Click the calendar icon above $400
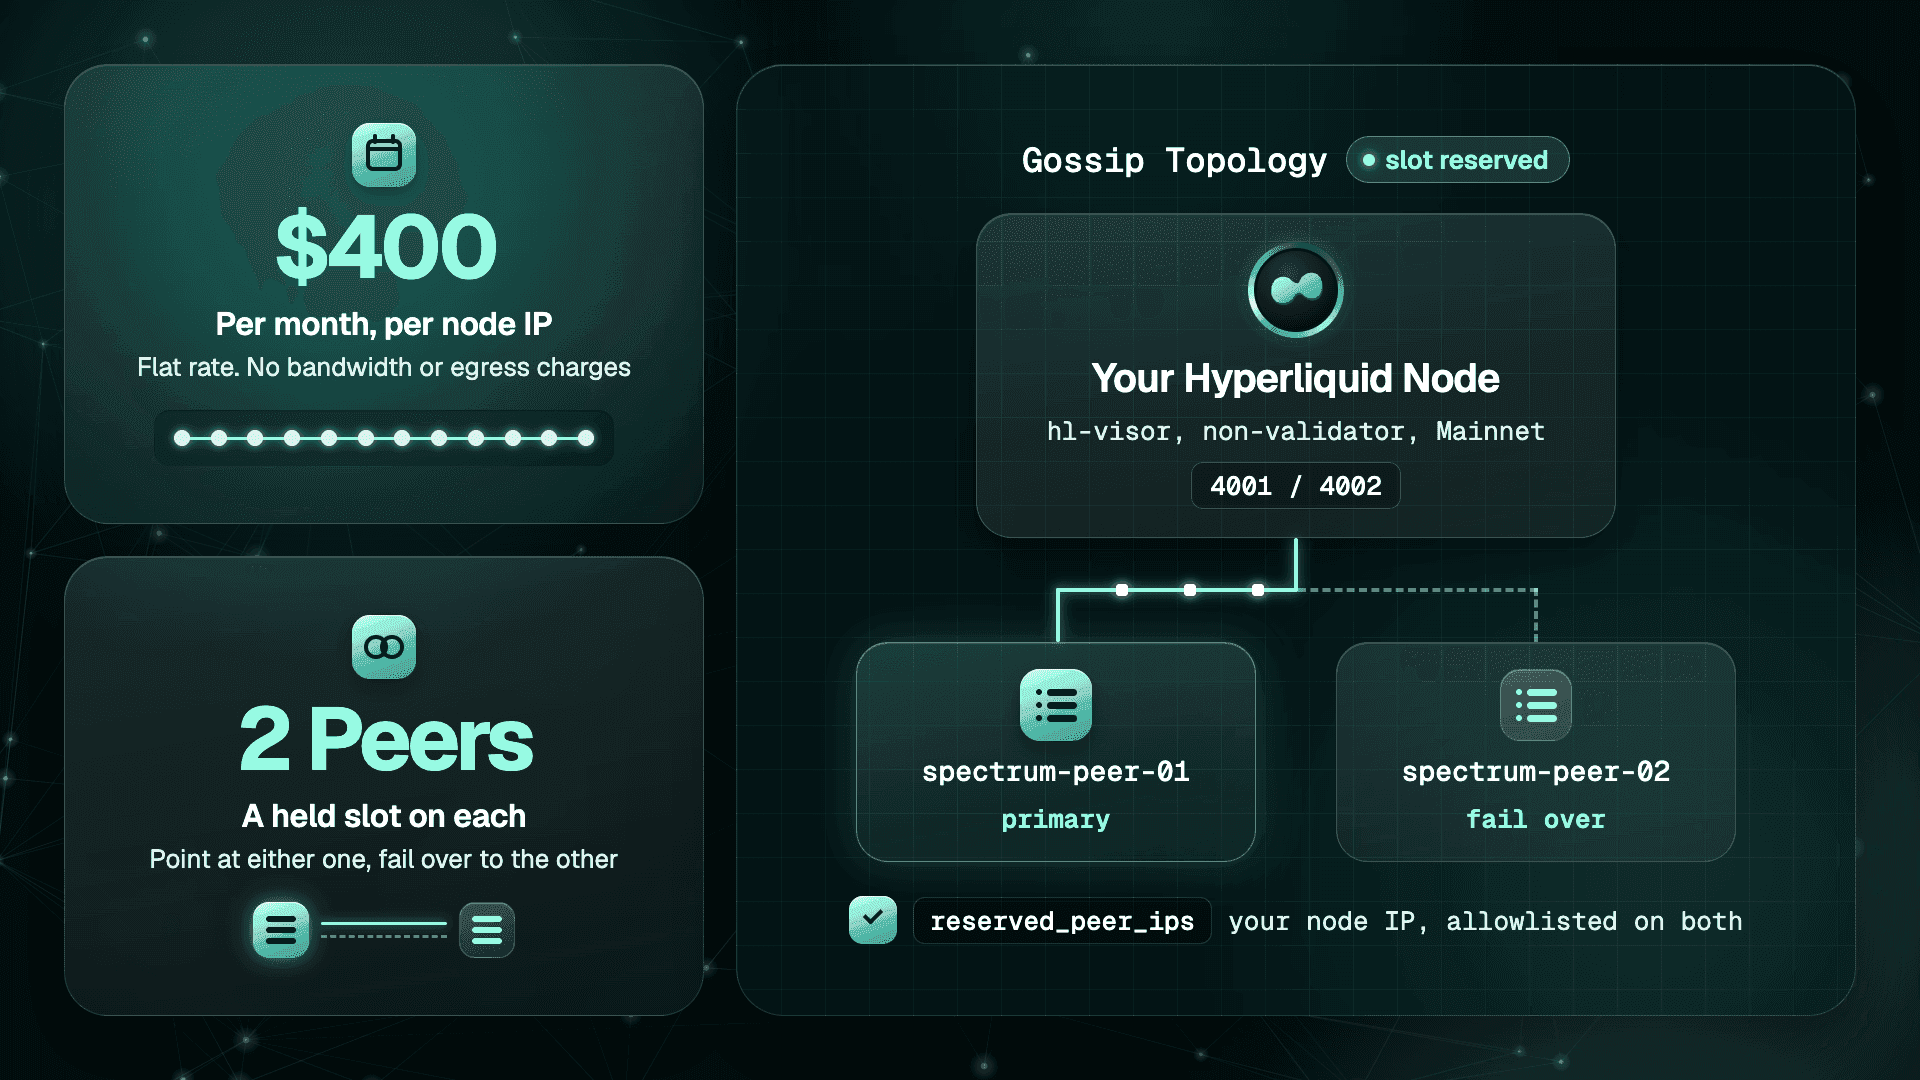 [x=384, y=155]
